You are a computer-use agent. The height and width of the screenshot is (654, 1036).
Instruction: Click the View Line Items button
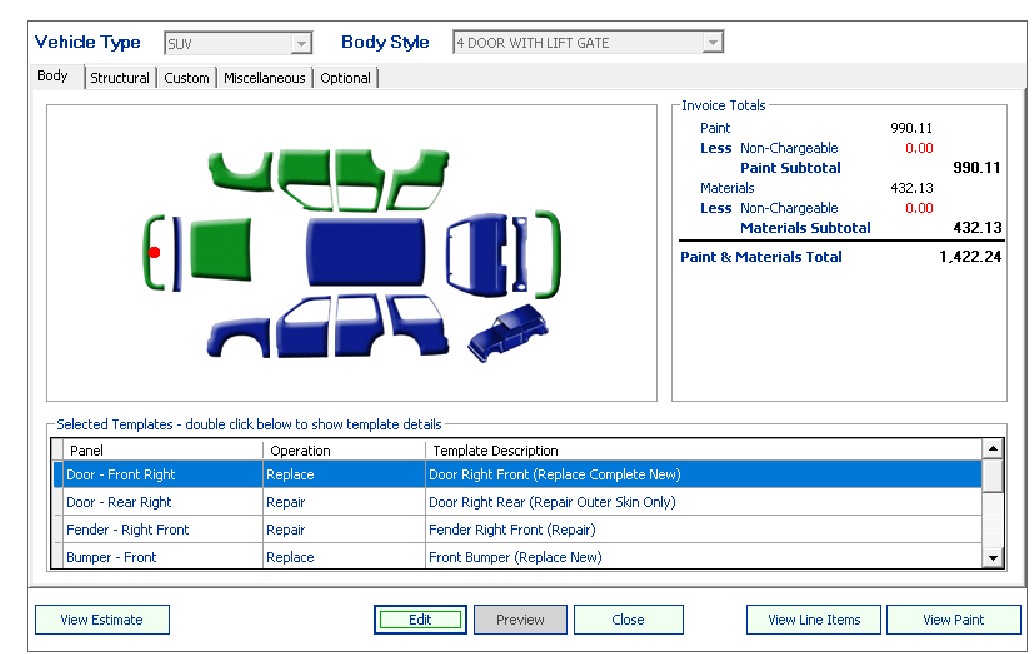(x=813, y=619)
